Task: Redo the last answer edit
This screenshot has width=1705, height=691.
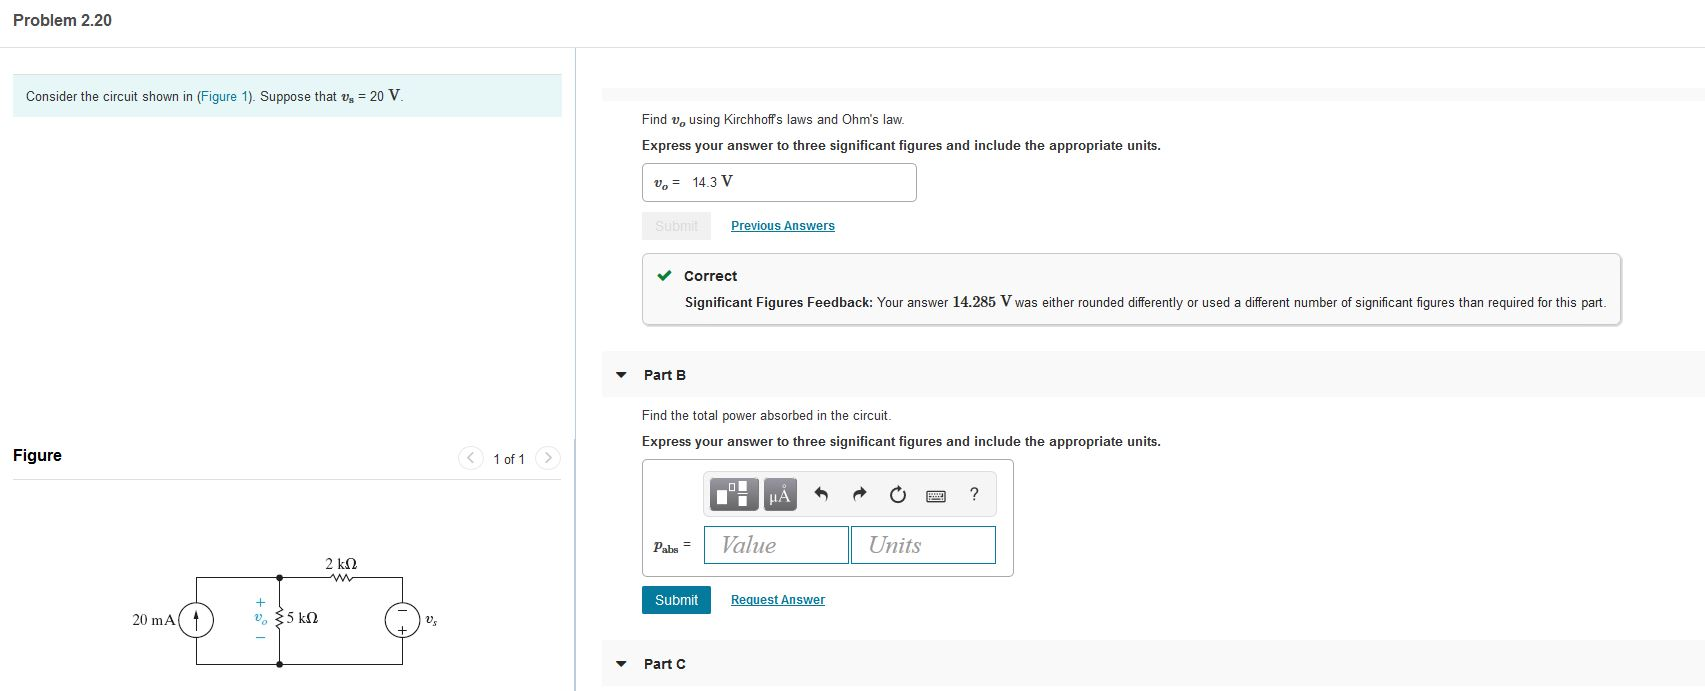Action: (859, 494)
